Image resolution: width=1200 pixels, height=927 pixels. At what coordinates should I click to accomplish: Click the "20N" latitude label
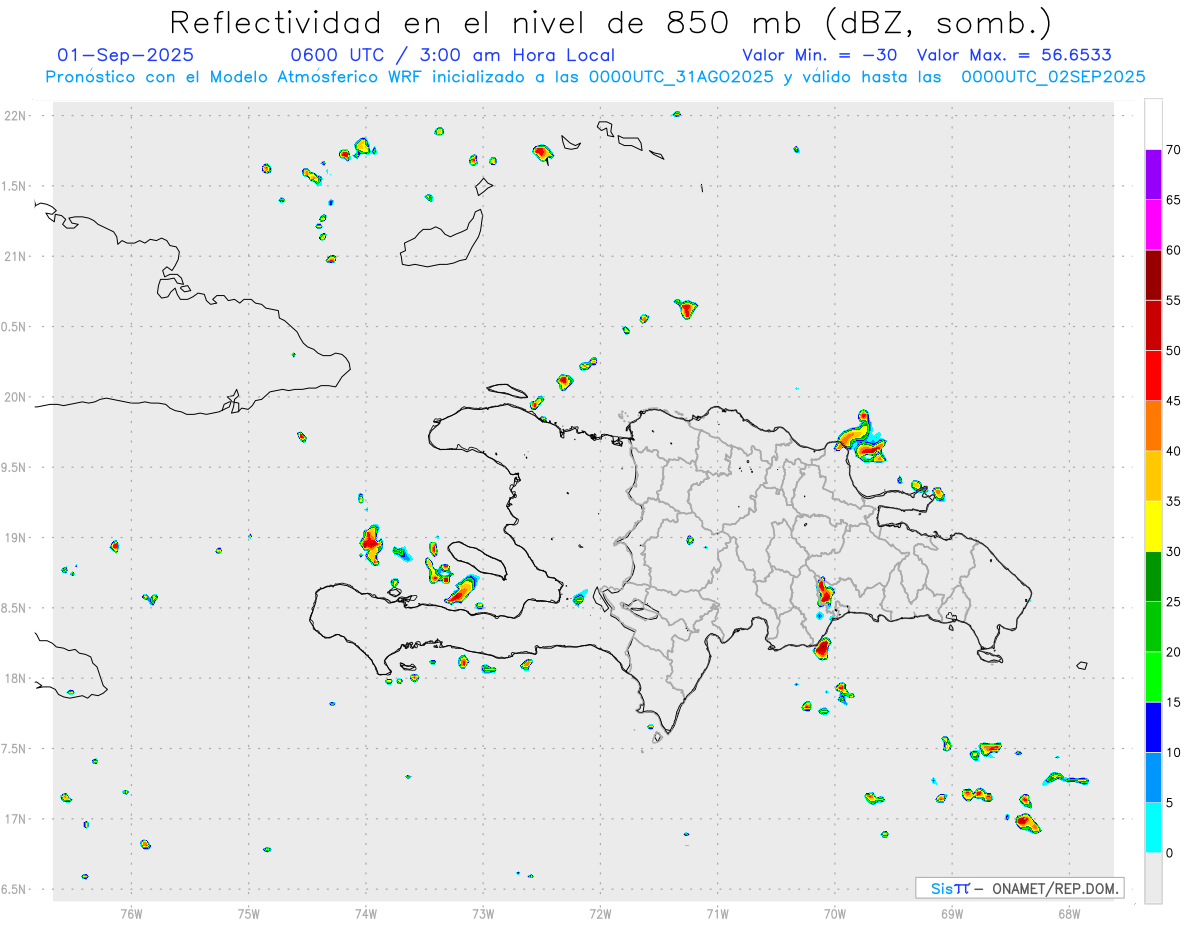point(16,397)
